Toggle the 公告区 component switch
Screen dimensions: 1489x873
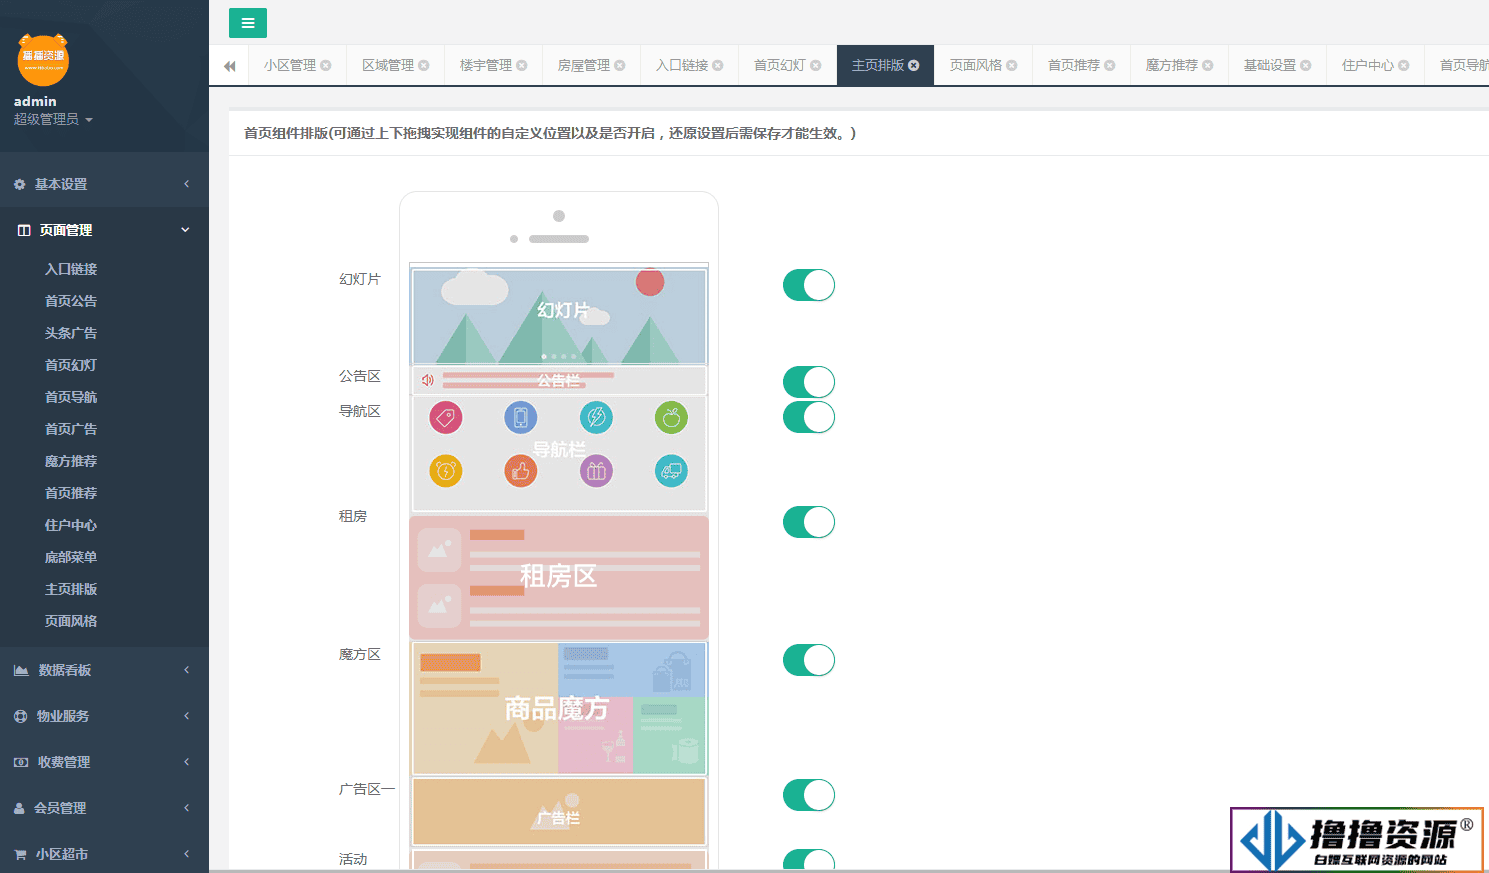click(809, 382)
